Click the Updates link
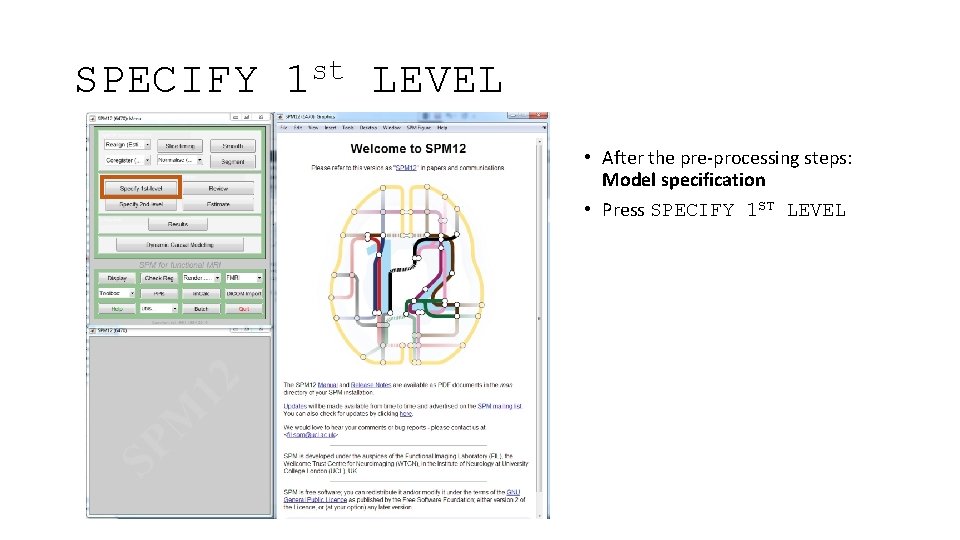 click(294, 407)
